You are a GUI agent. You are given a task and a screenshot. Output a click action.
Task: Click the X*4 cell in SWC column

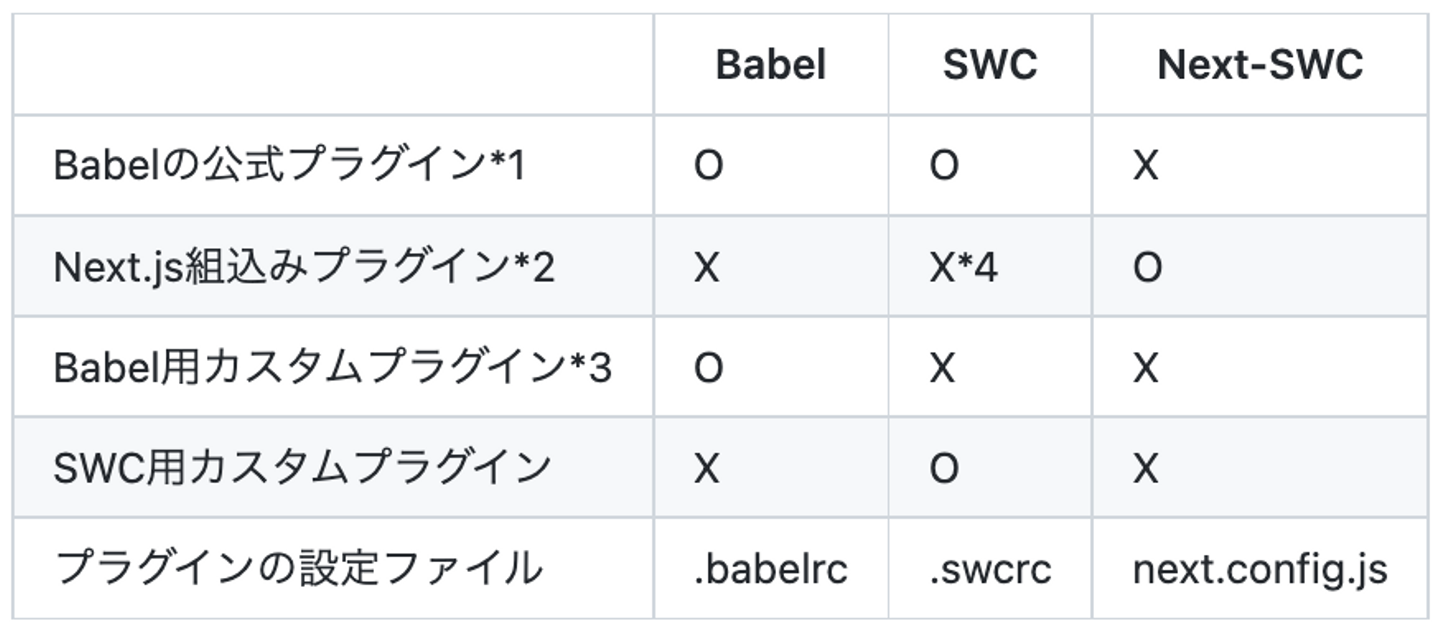click(x=963, y=267)
